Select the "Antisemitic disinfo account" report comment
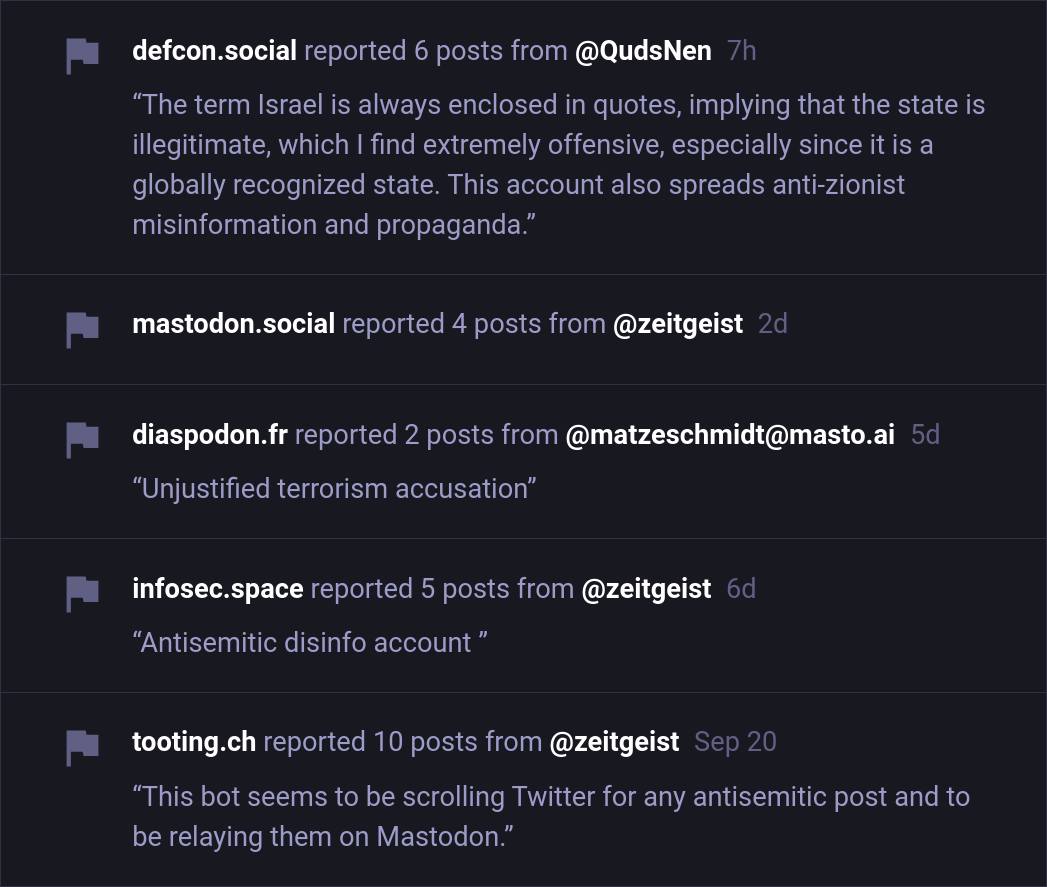Viewport: 1047px width, 887px height. point(310,642)
